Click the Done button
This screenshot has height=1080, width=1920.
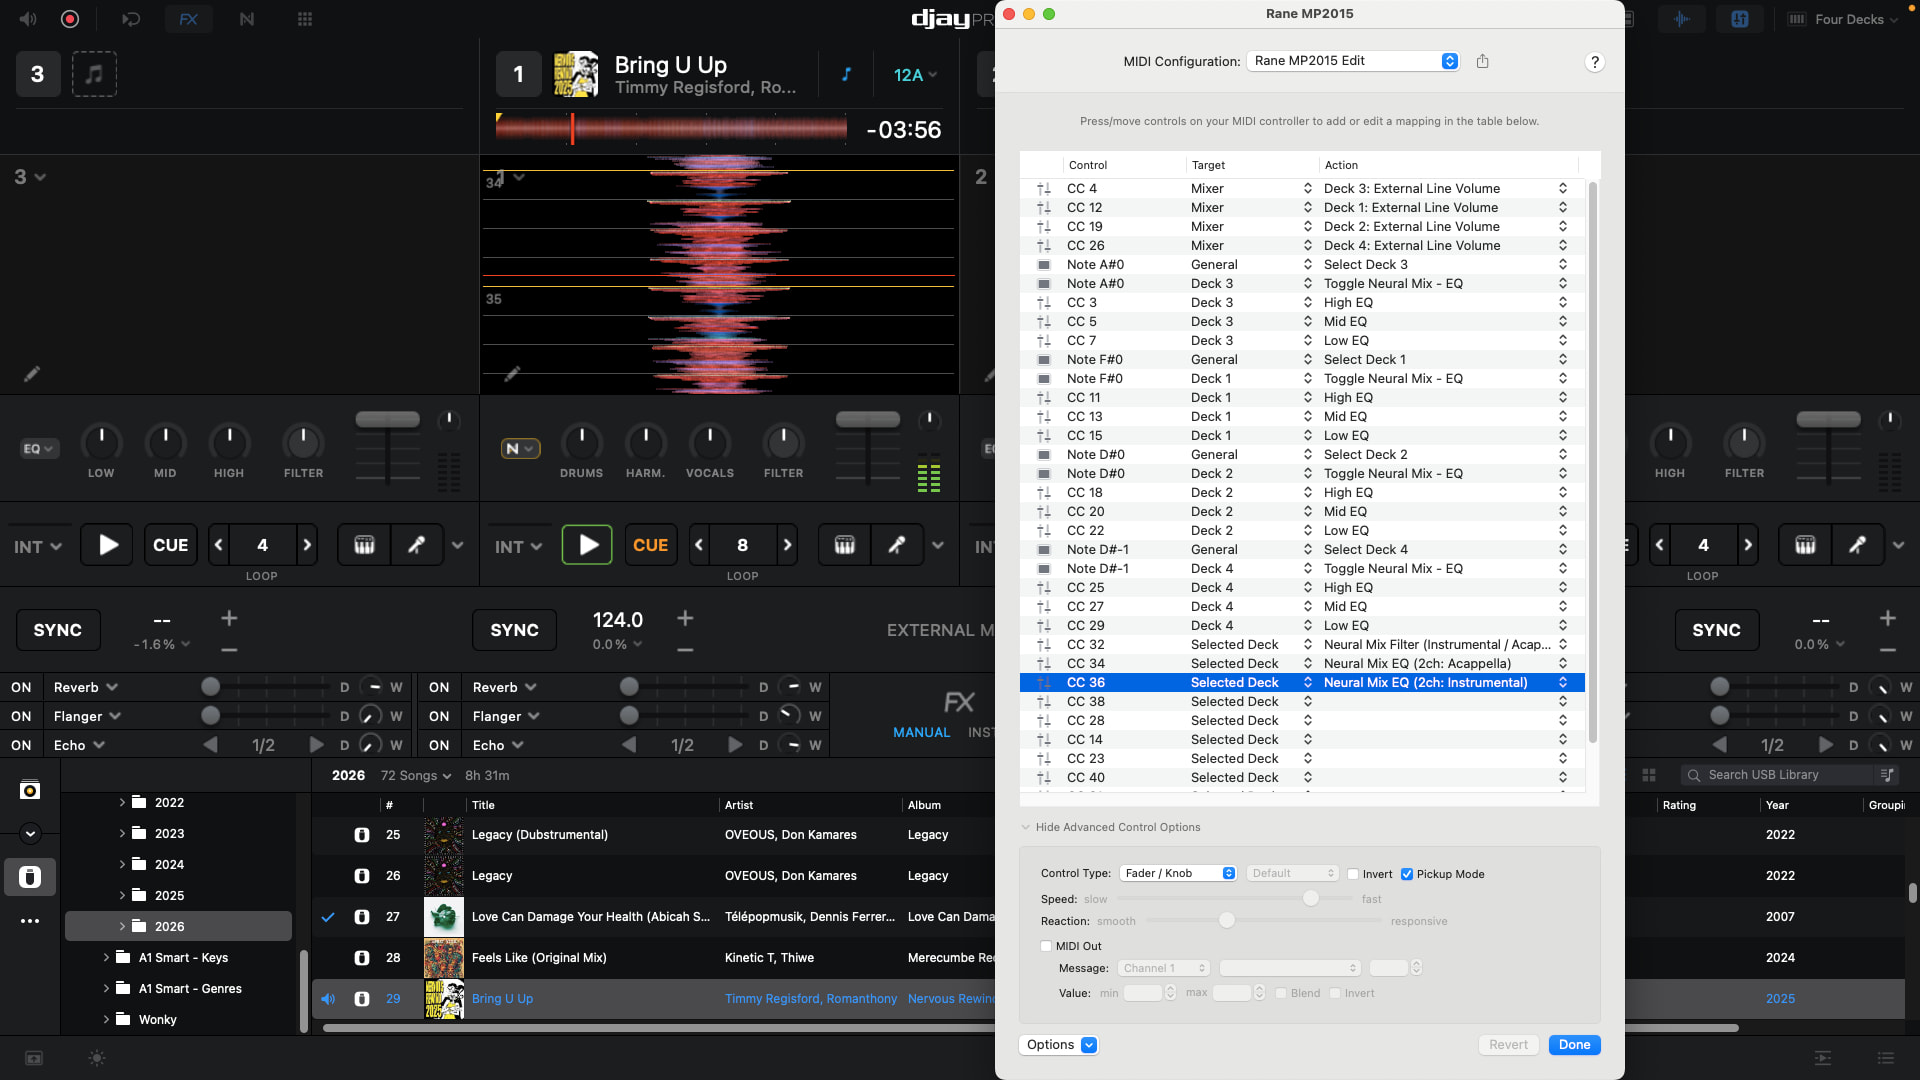tap(1573, 1044)
